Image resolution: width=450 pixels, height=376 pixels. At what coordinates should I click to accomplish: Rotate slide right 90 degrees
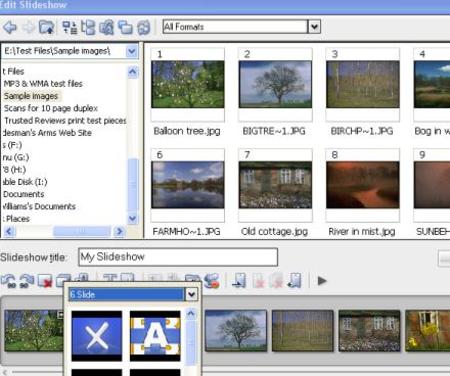coord(26,281)
